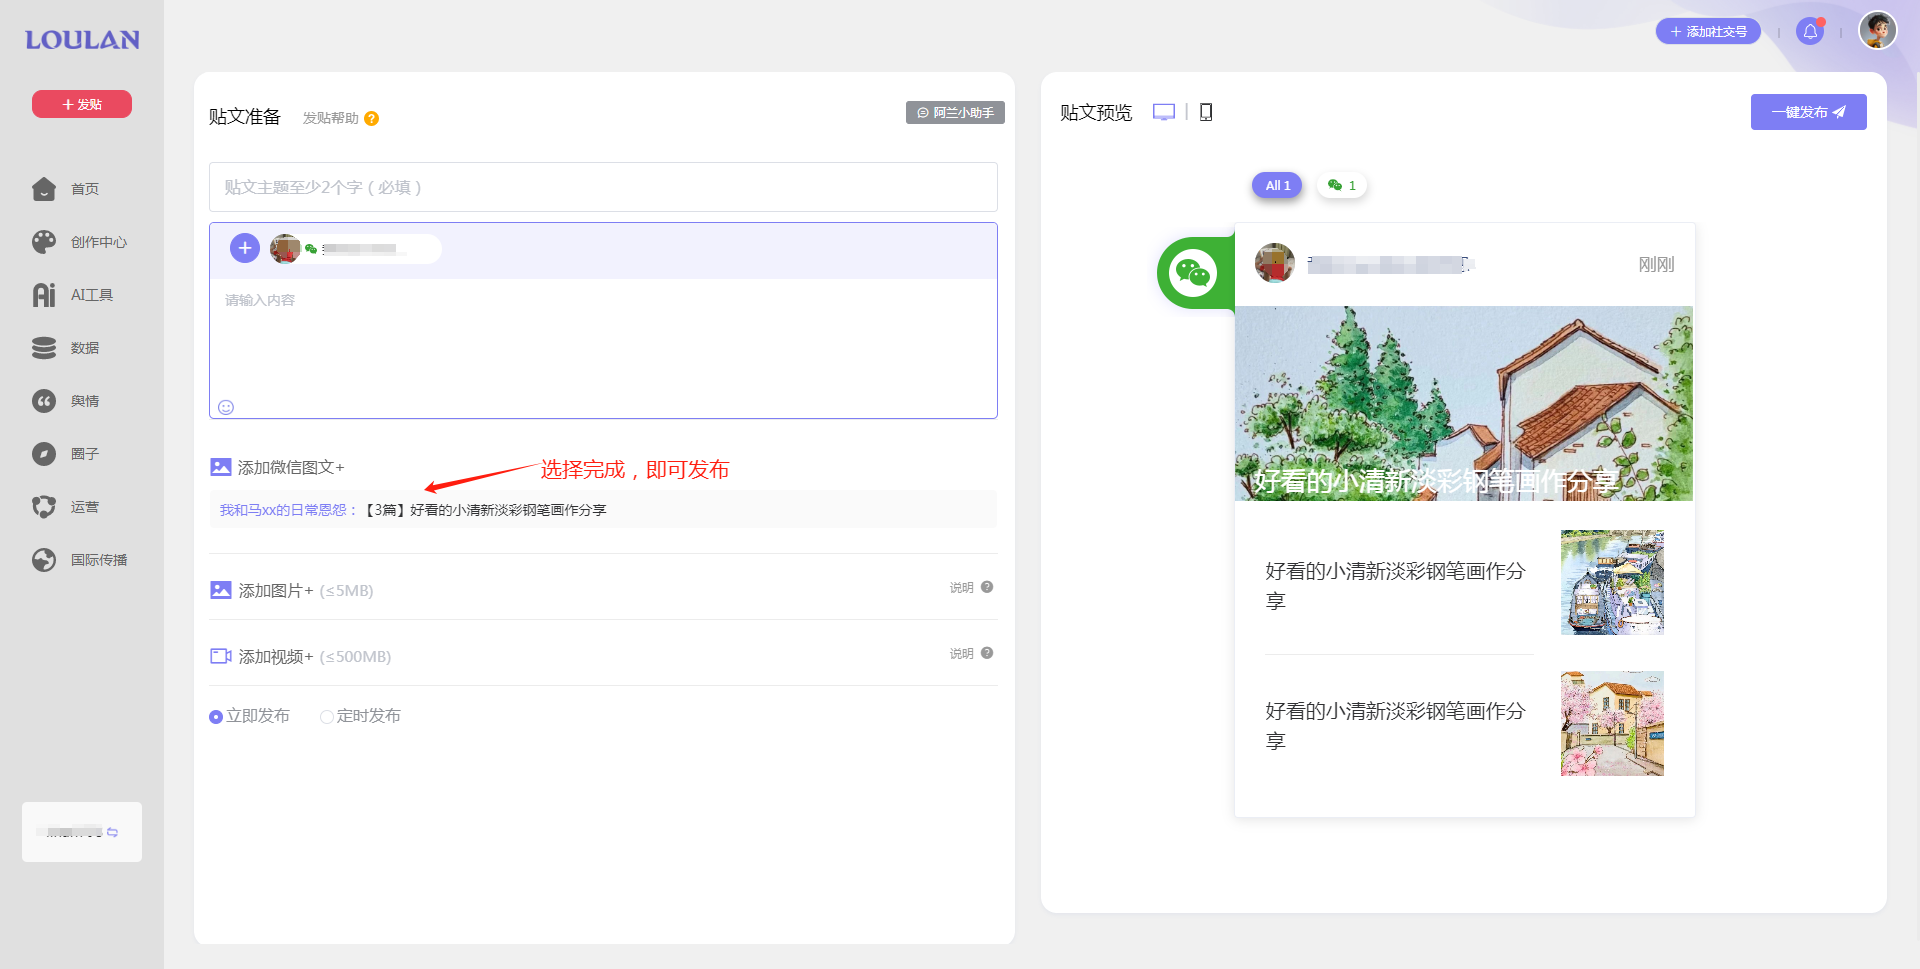
Task: Open 发贴帮助 help link
Action: (x=330, y=118)
